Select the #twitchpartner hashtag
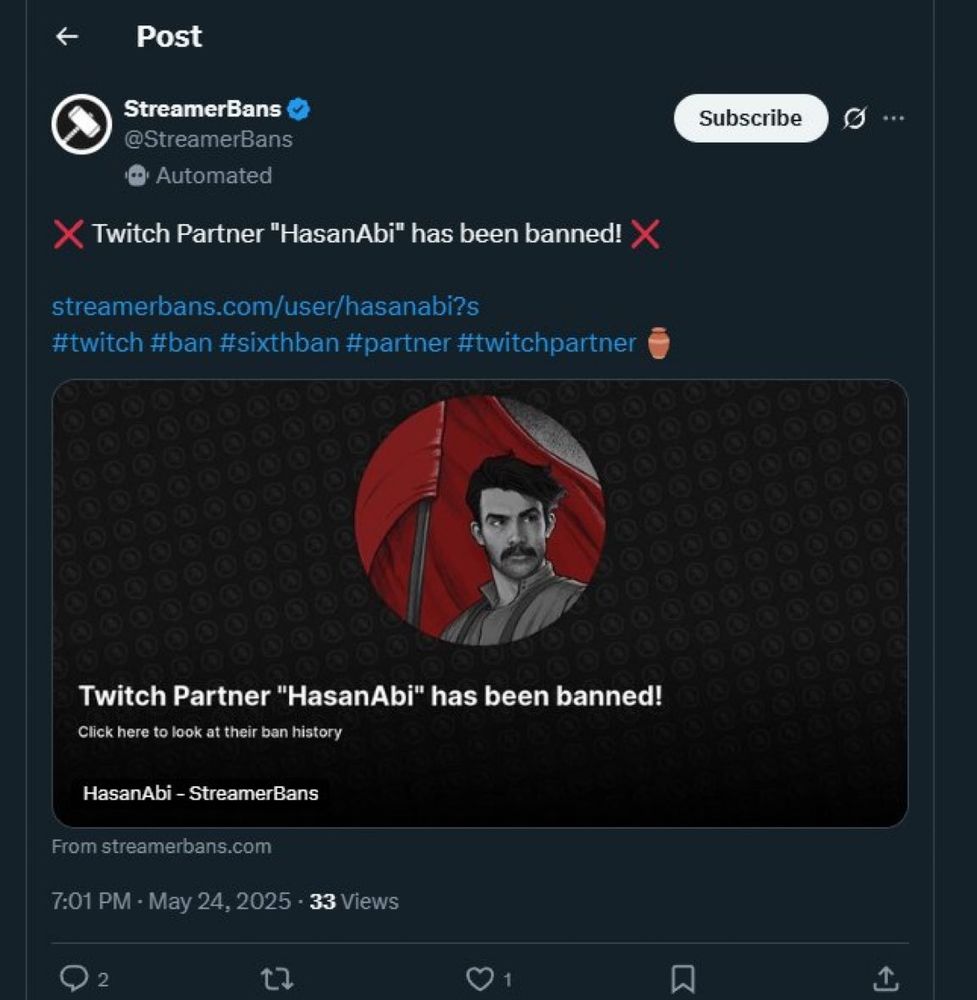977x1000 pixels. click(546, 343)
